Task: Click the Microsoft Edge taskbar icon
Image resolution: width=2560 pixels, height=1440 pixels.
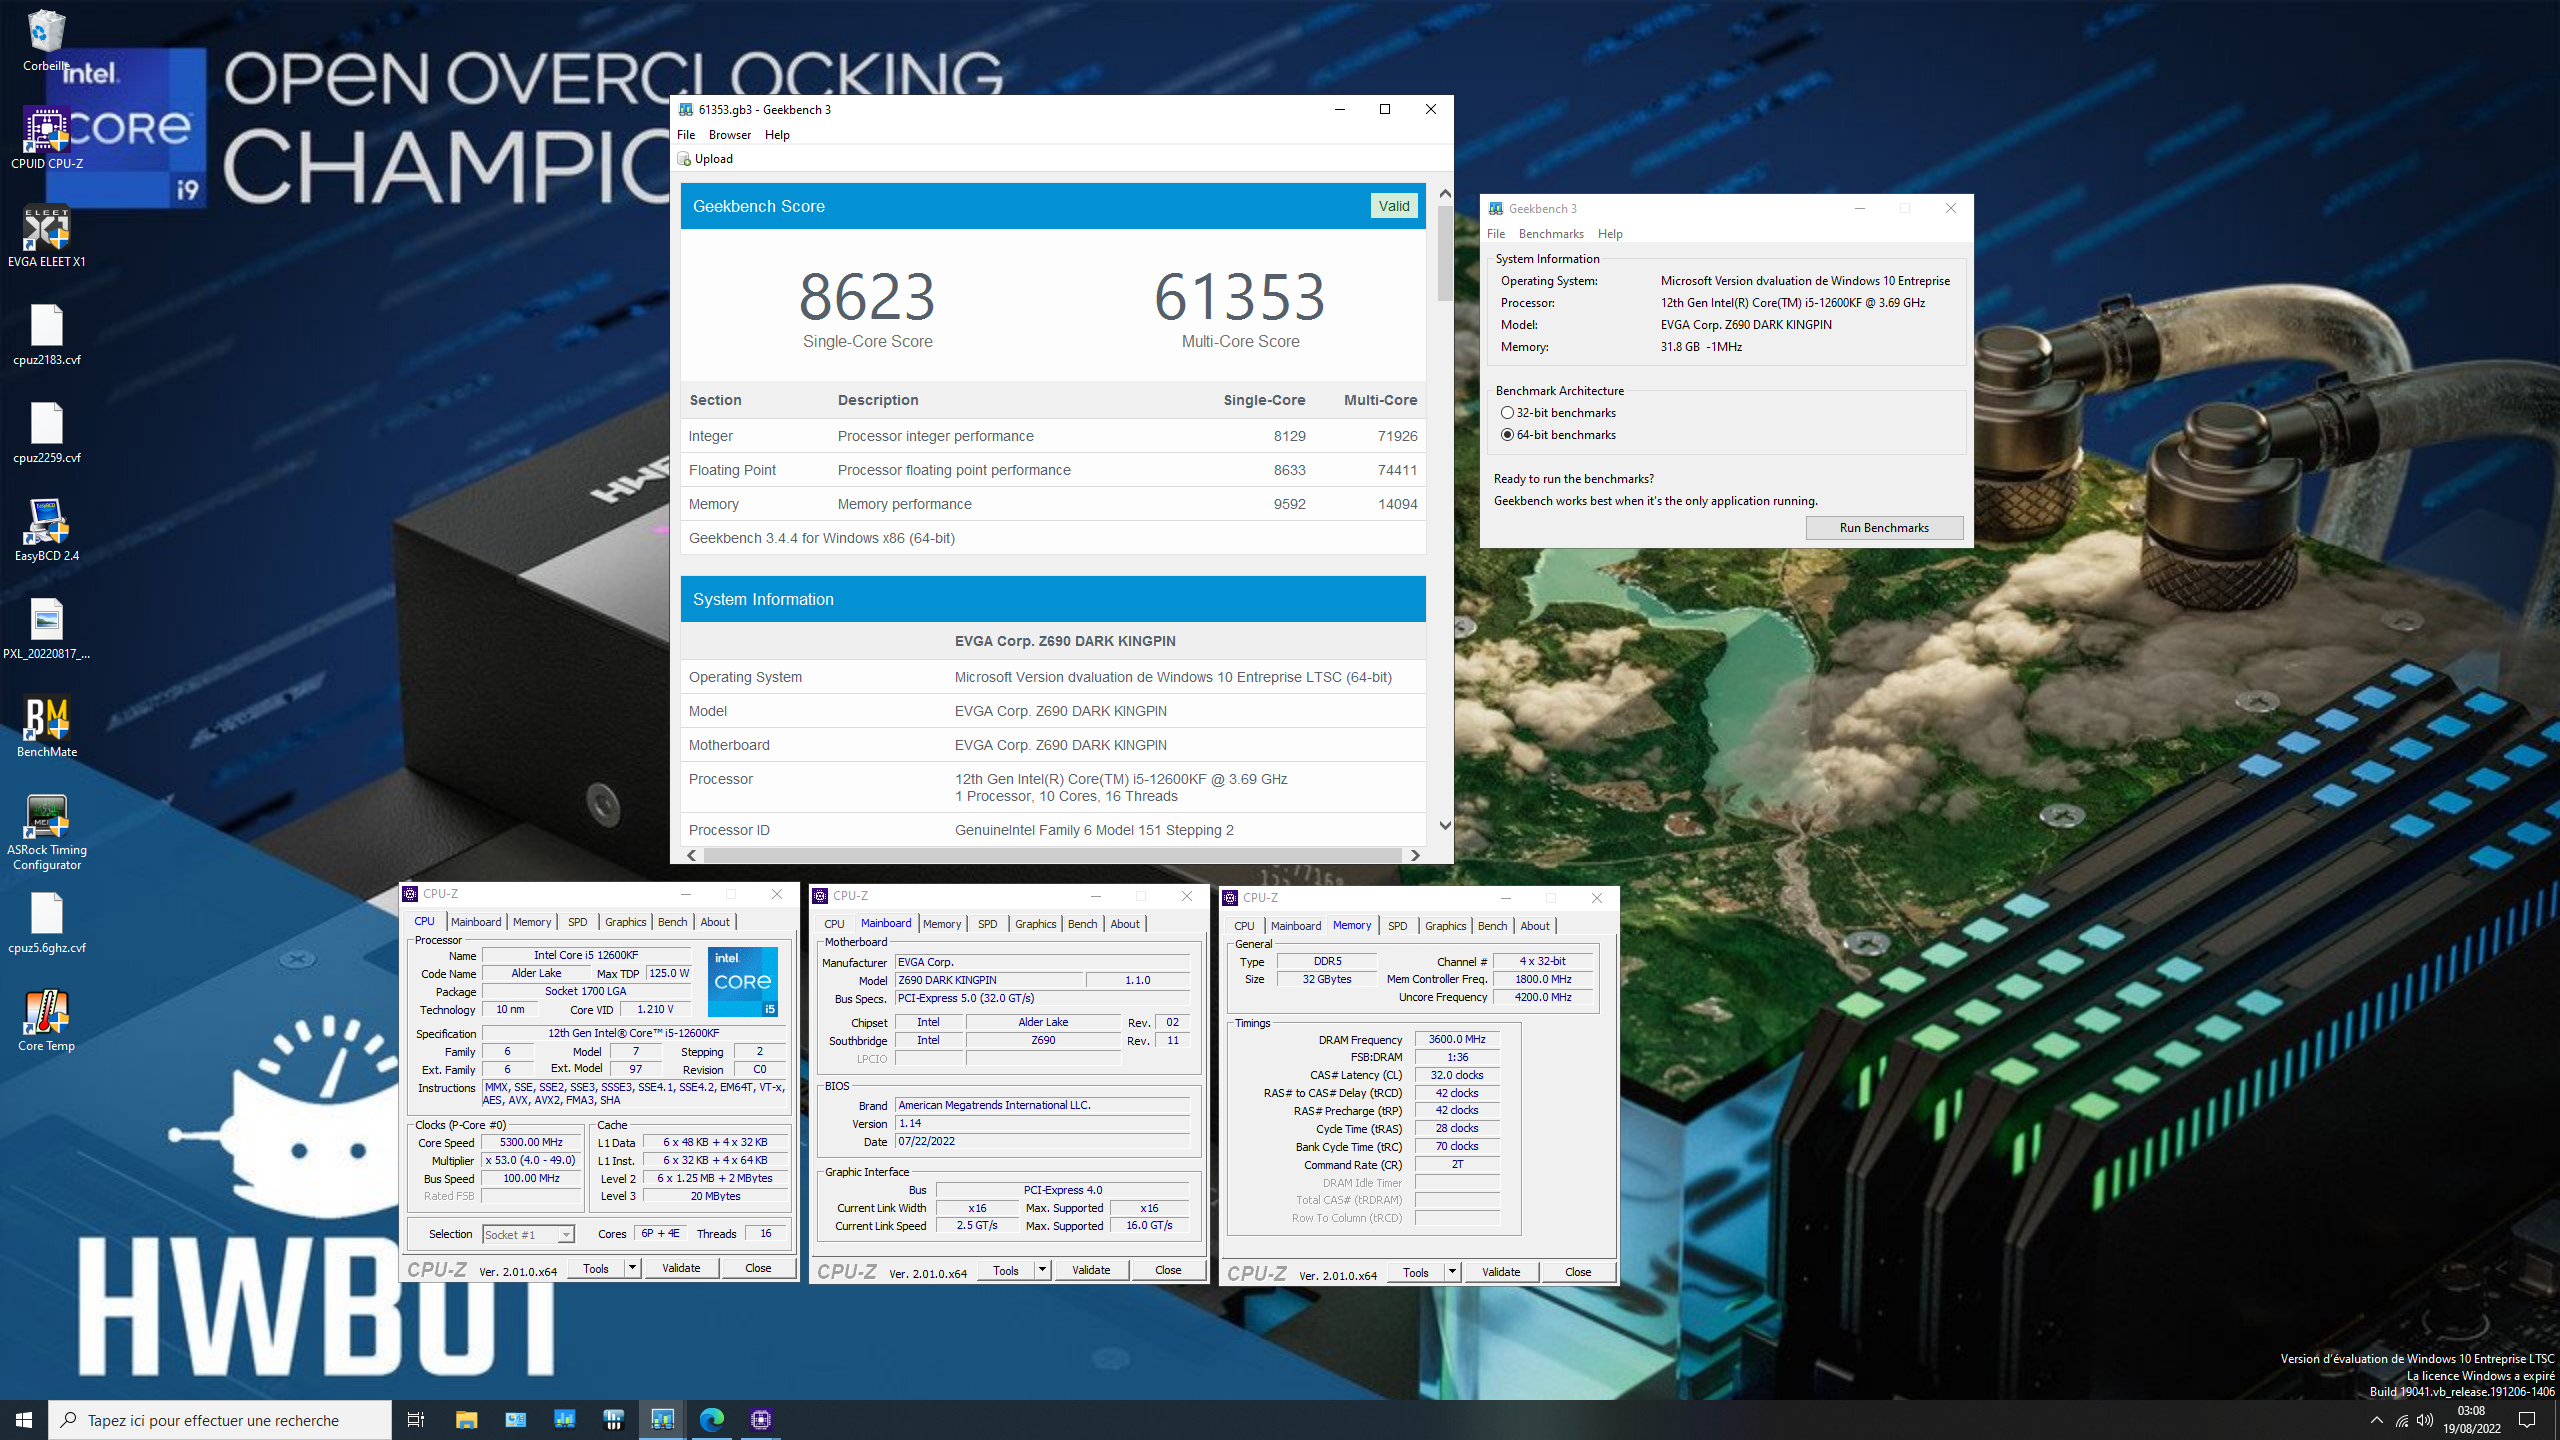Action: tap(711, 1419)
